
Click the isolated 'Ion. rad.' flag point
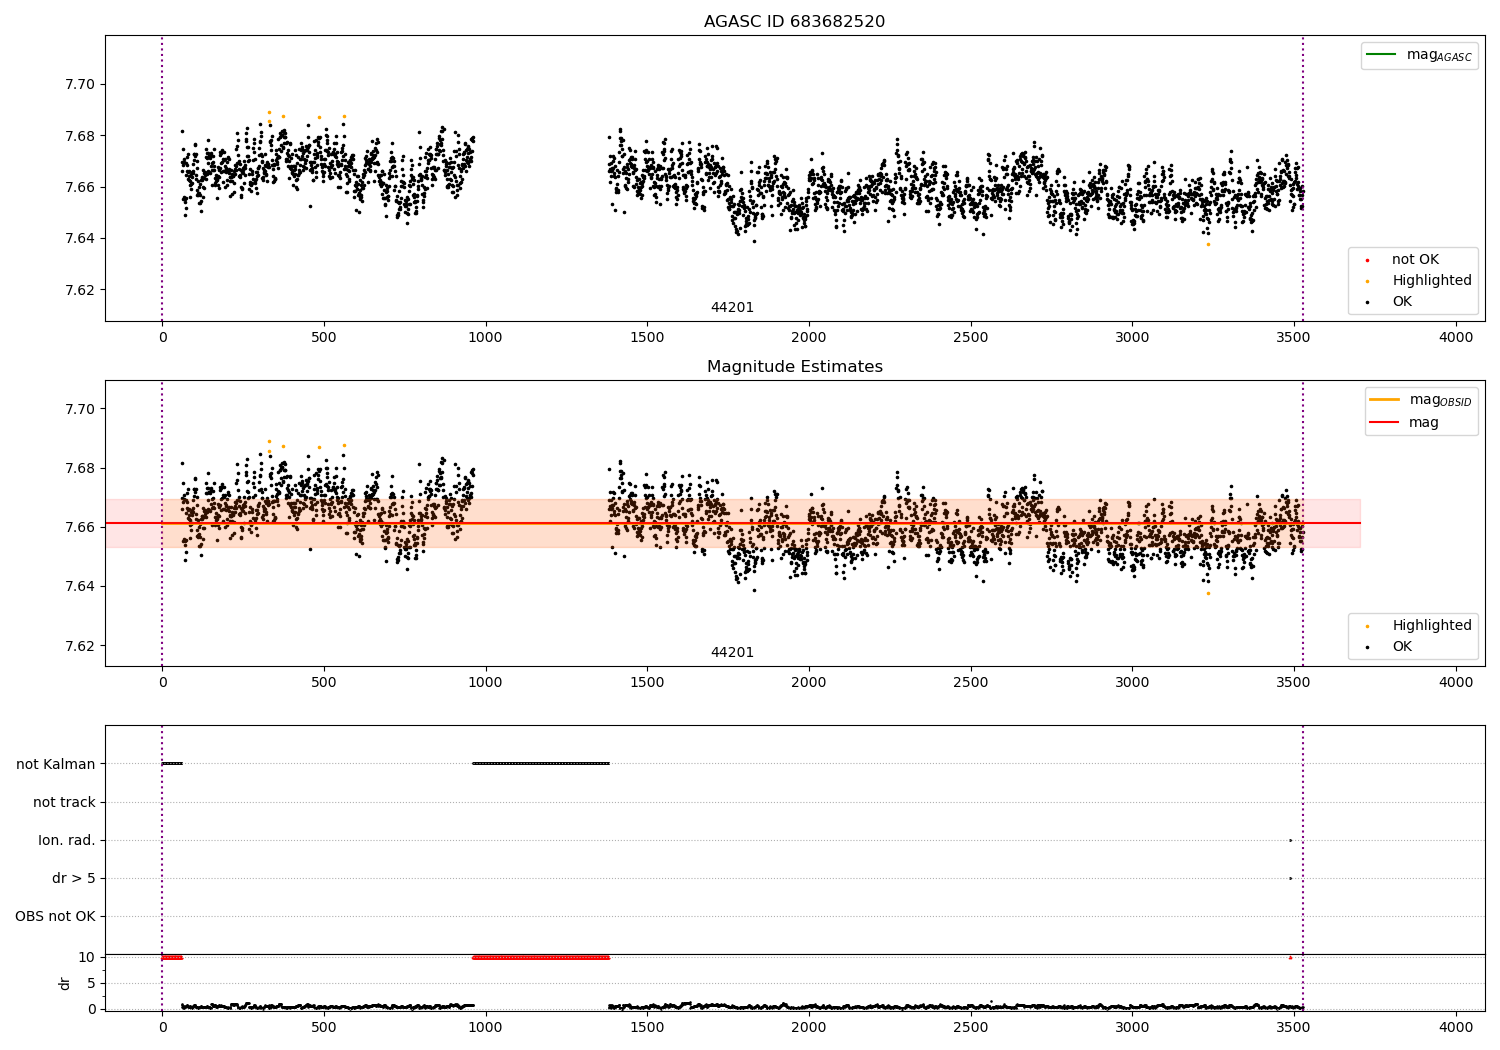tap(1290, 840)
